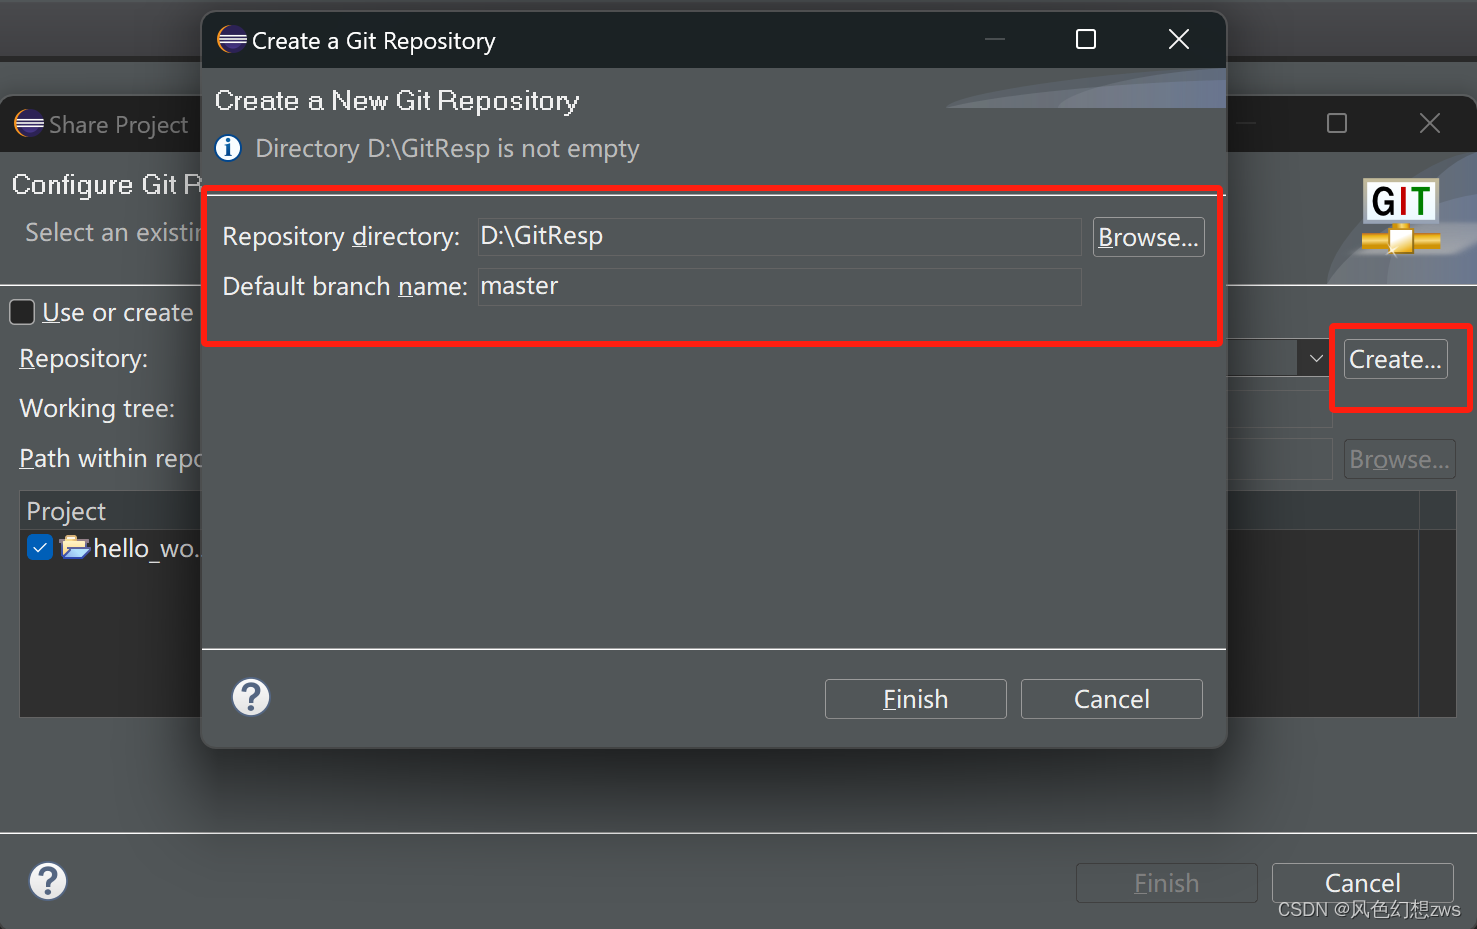Click the Default branch name field showing master
This screenshot has width=1477, height=929.
(780, 286)
